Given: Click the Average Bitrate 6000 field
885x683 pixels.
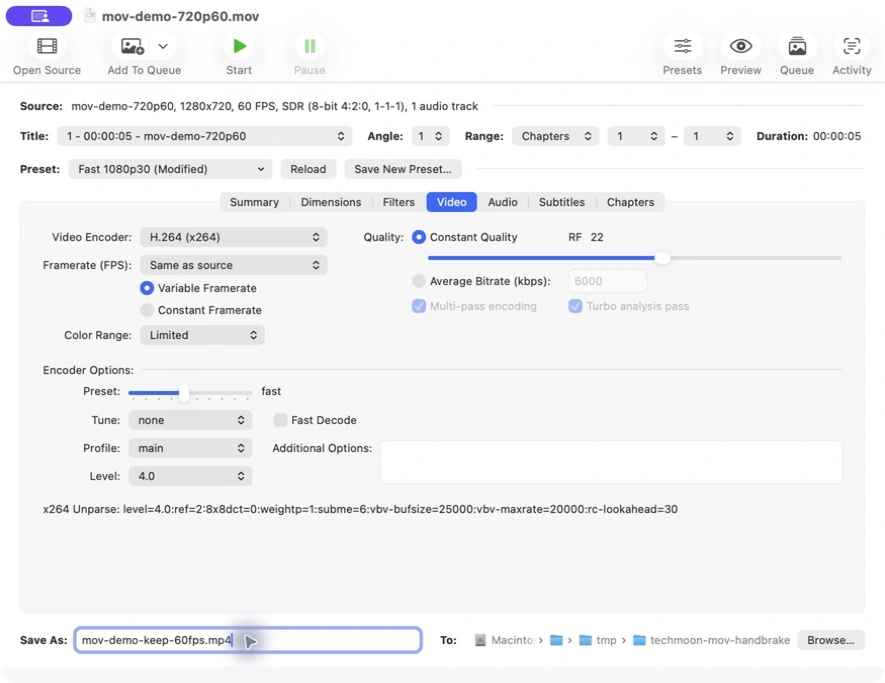Looking at the screenshot, I should pos(607,281).
